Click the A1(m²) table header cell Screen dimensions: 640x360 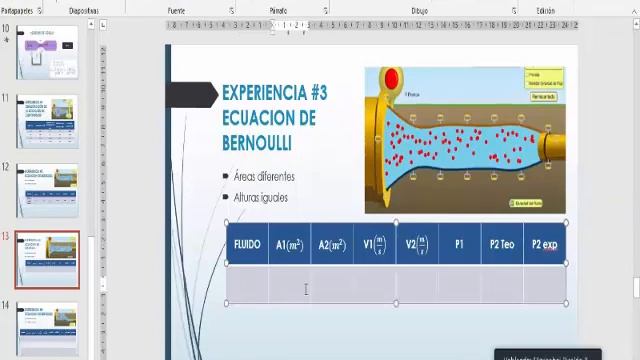pyautogui.click(x=290, y=244)
